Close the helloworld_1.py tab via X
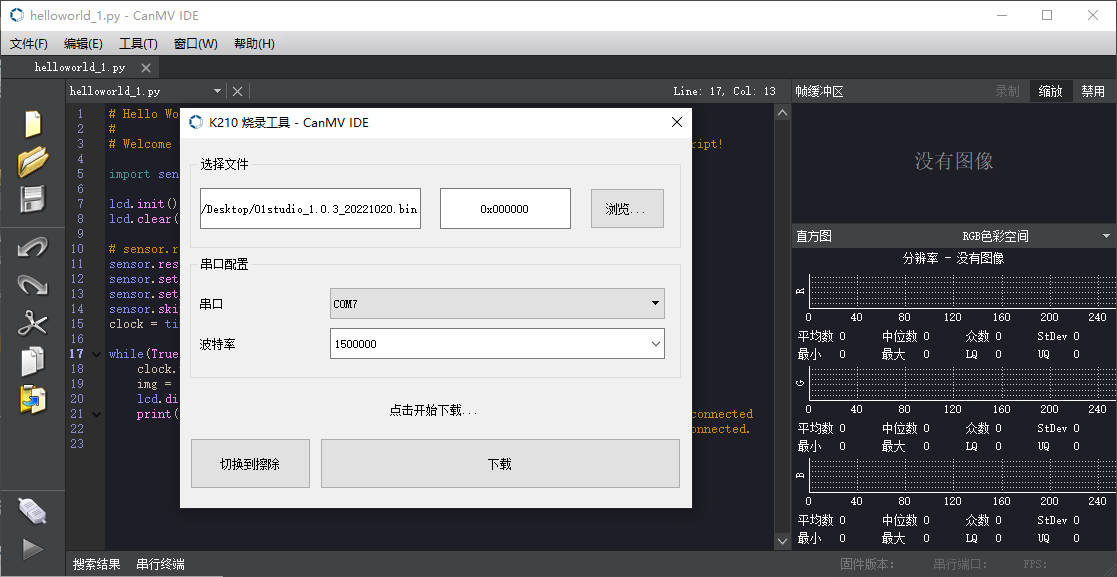This screenshot has width=1117, height=577. tap(145, 68)
